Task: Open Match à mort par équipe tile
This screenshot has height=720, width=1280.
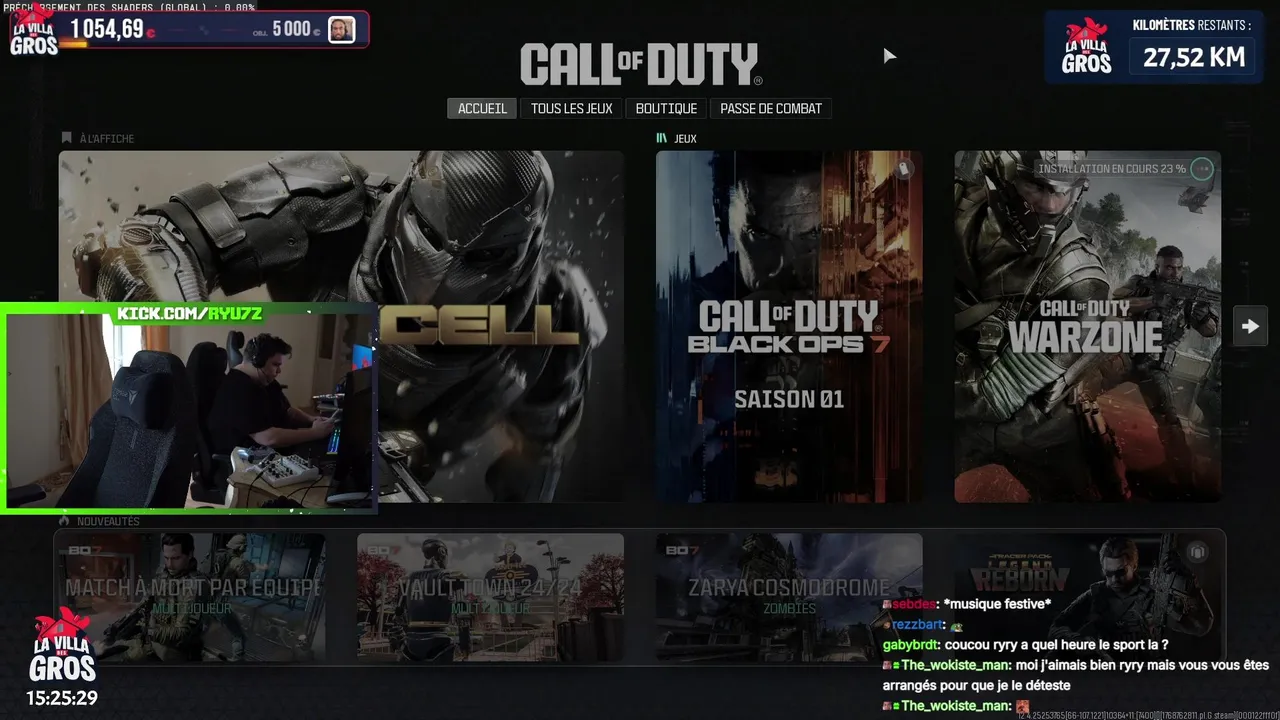Action: tap(191, 597)
